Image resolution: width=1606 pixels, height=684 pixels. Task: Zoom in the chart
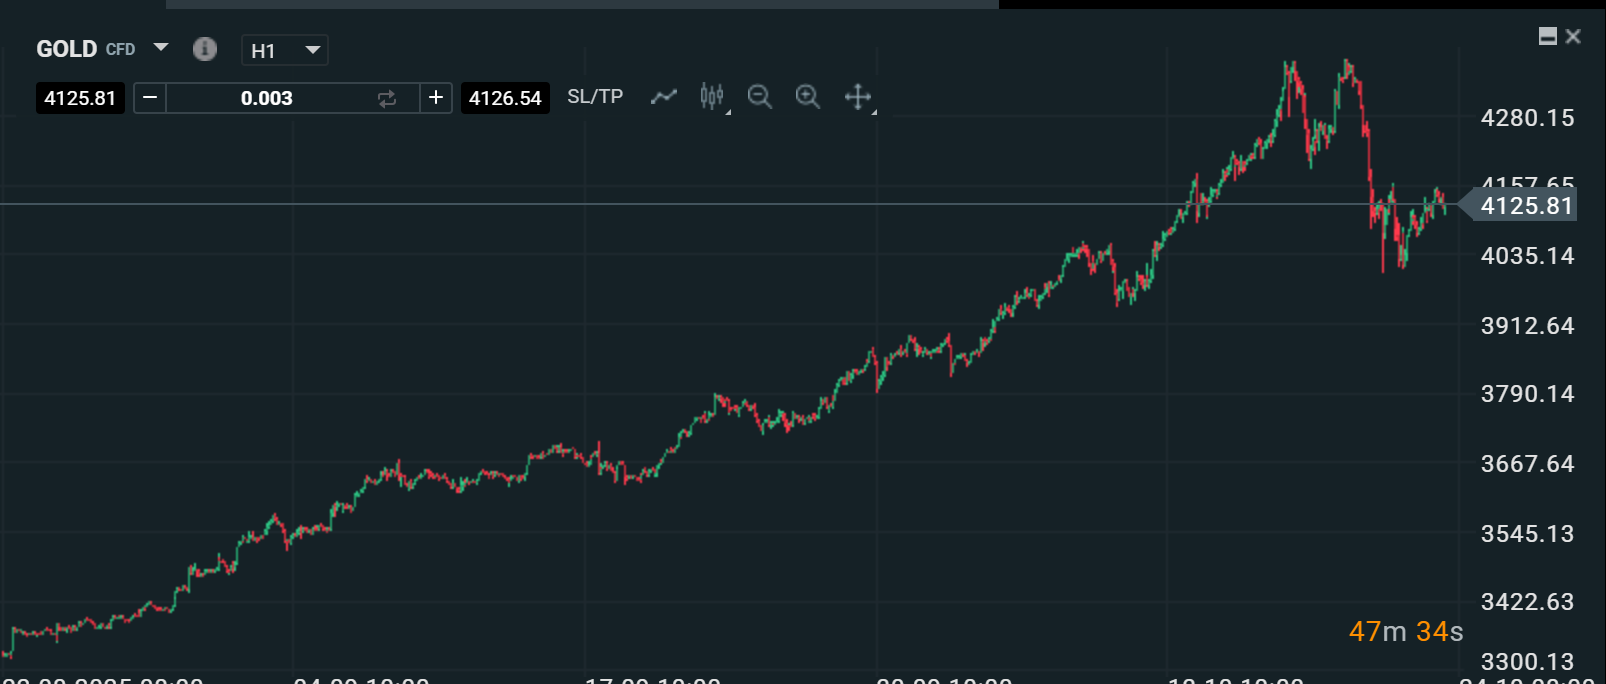(808, 97)
